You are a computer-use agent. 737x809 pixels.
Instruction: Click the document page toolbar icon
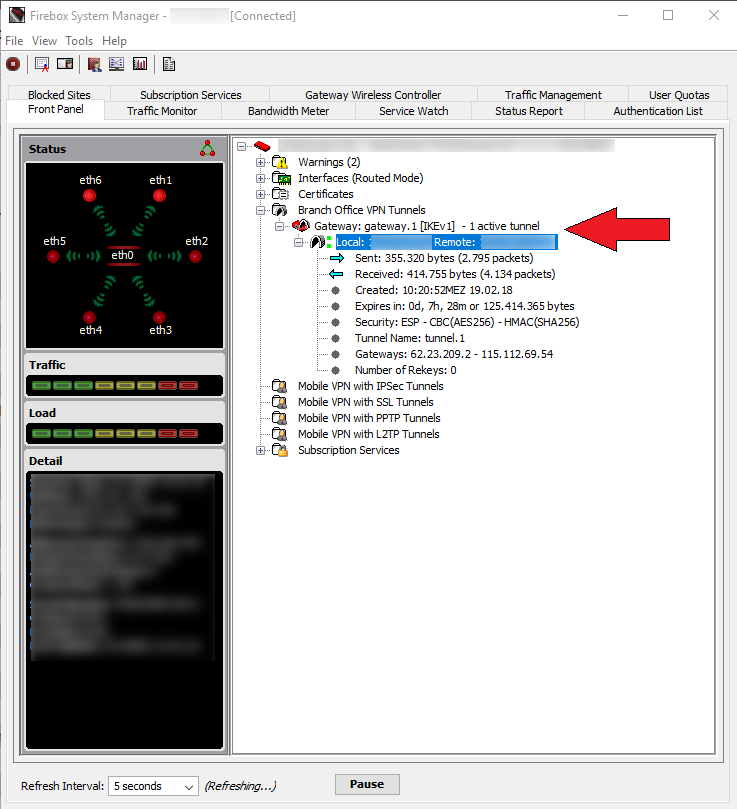pos(169,64)
